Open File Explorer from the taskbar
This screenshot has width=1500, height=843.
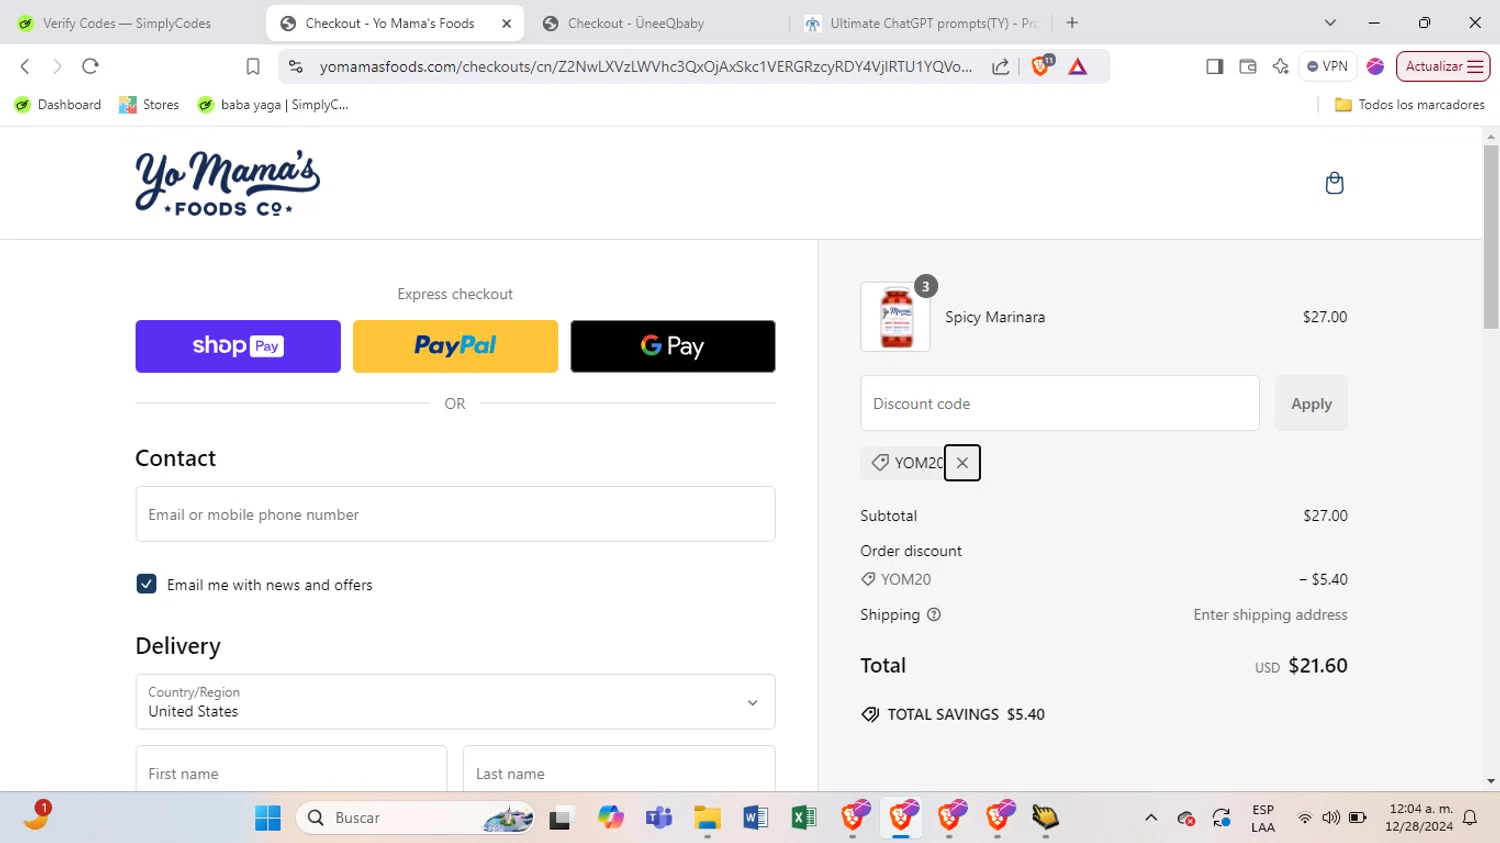pyautogui.click(x=708, y=818)
